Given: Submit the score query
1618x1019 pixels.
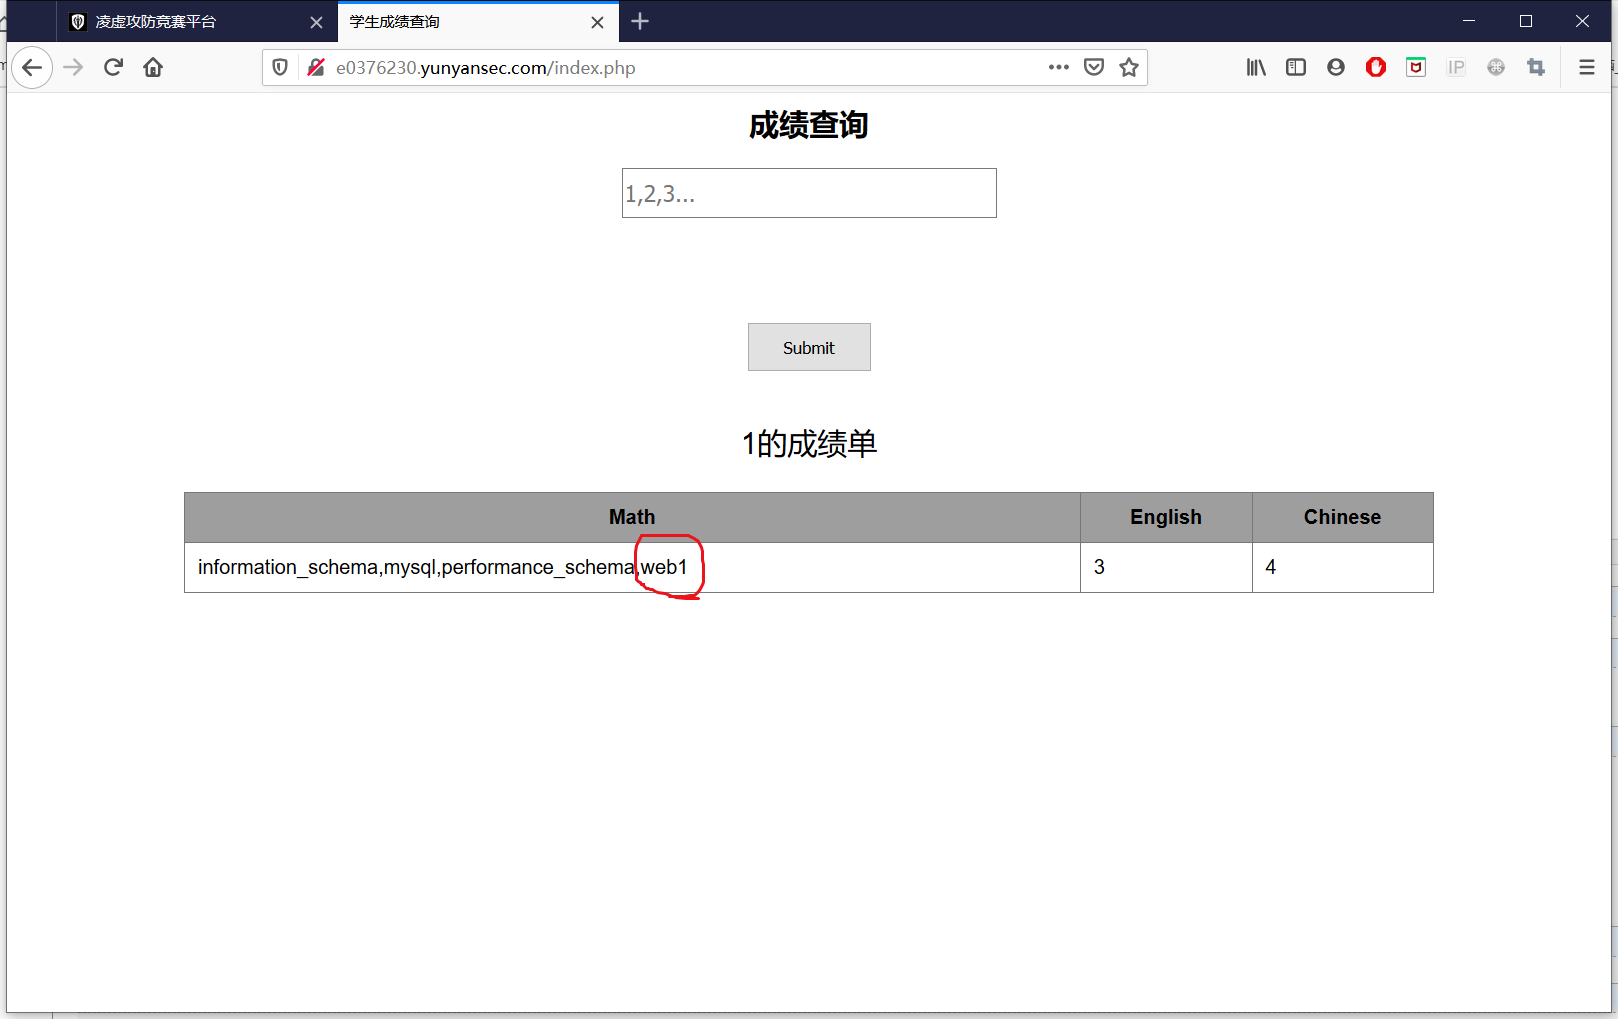Looking at the screenshot, I should point(809,347).
